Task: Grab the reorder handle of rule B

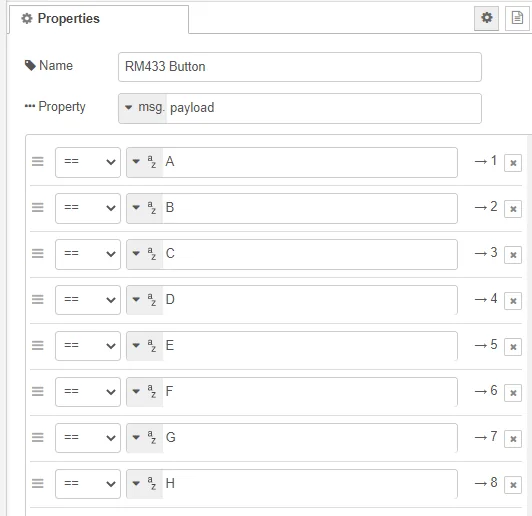Action: 38,207
